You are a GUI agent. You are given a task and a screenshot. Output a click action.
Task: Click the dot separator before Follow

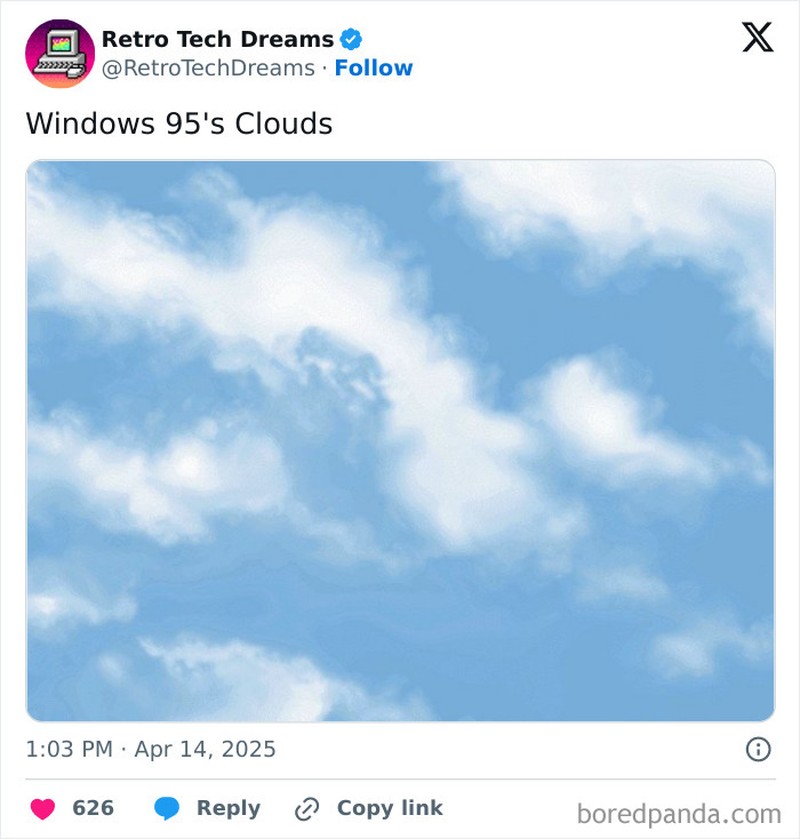[324, 68]
